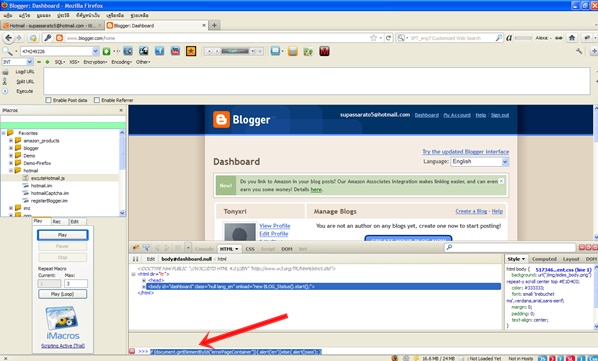The width and height of the screenshot is (598, 361).
Task: Open the CSS tab in Firebug
Action: [x=250, y=249]
